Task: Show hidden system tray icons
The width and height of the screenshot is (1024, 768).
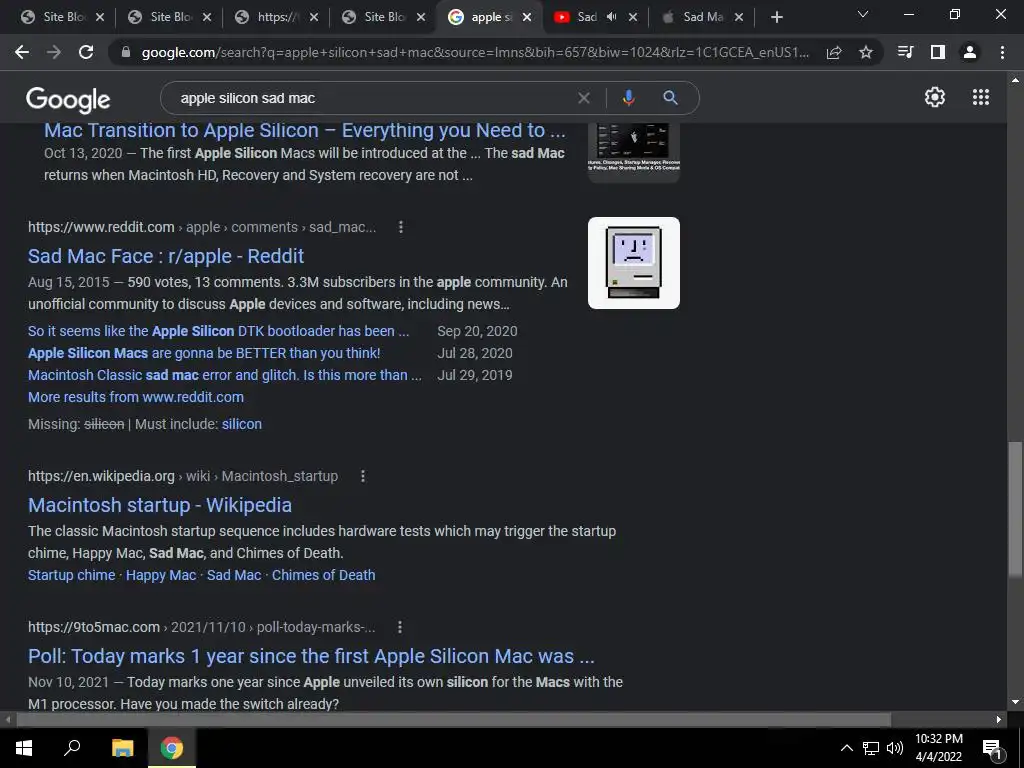Action: click(846, 748)
